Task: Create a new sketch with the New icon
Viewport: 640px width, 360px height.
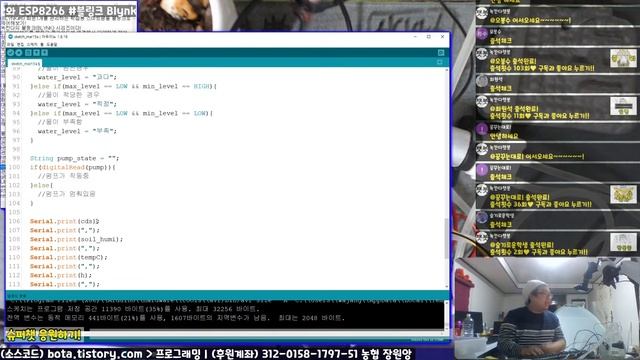Action: click(28, 53)
